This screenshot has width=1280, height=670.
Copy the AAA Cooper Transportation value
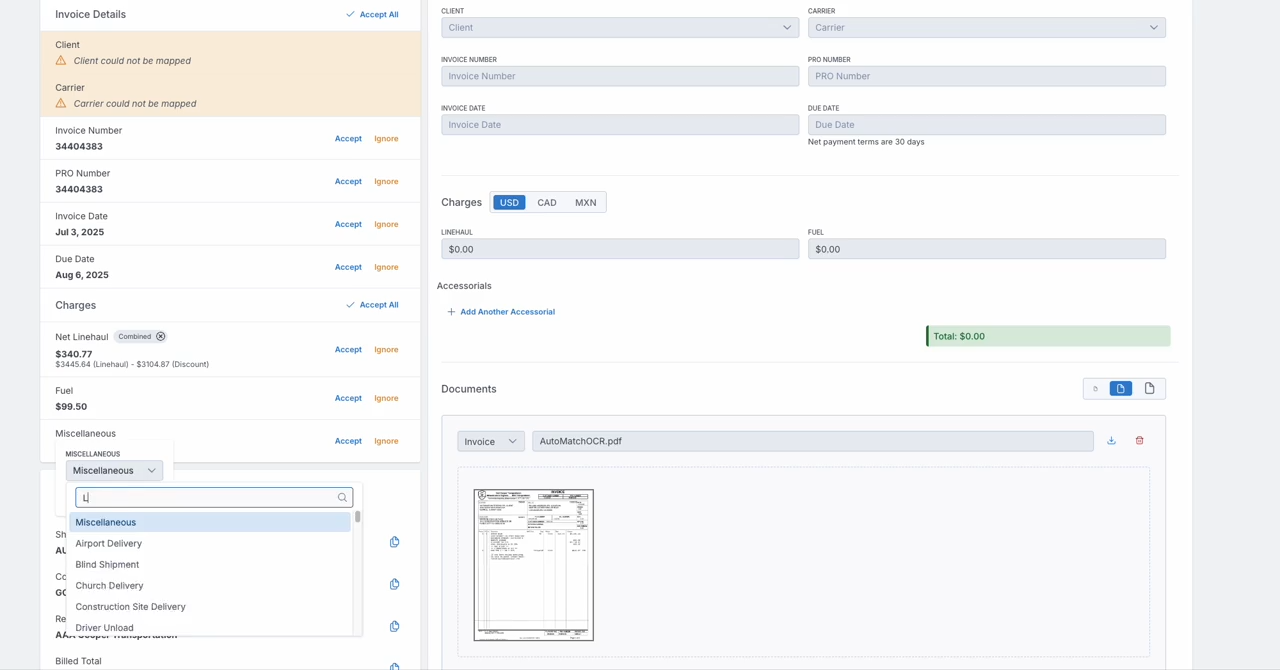point(394,626)
